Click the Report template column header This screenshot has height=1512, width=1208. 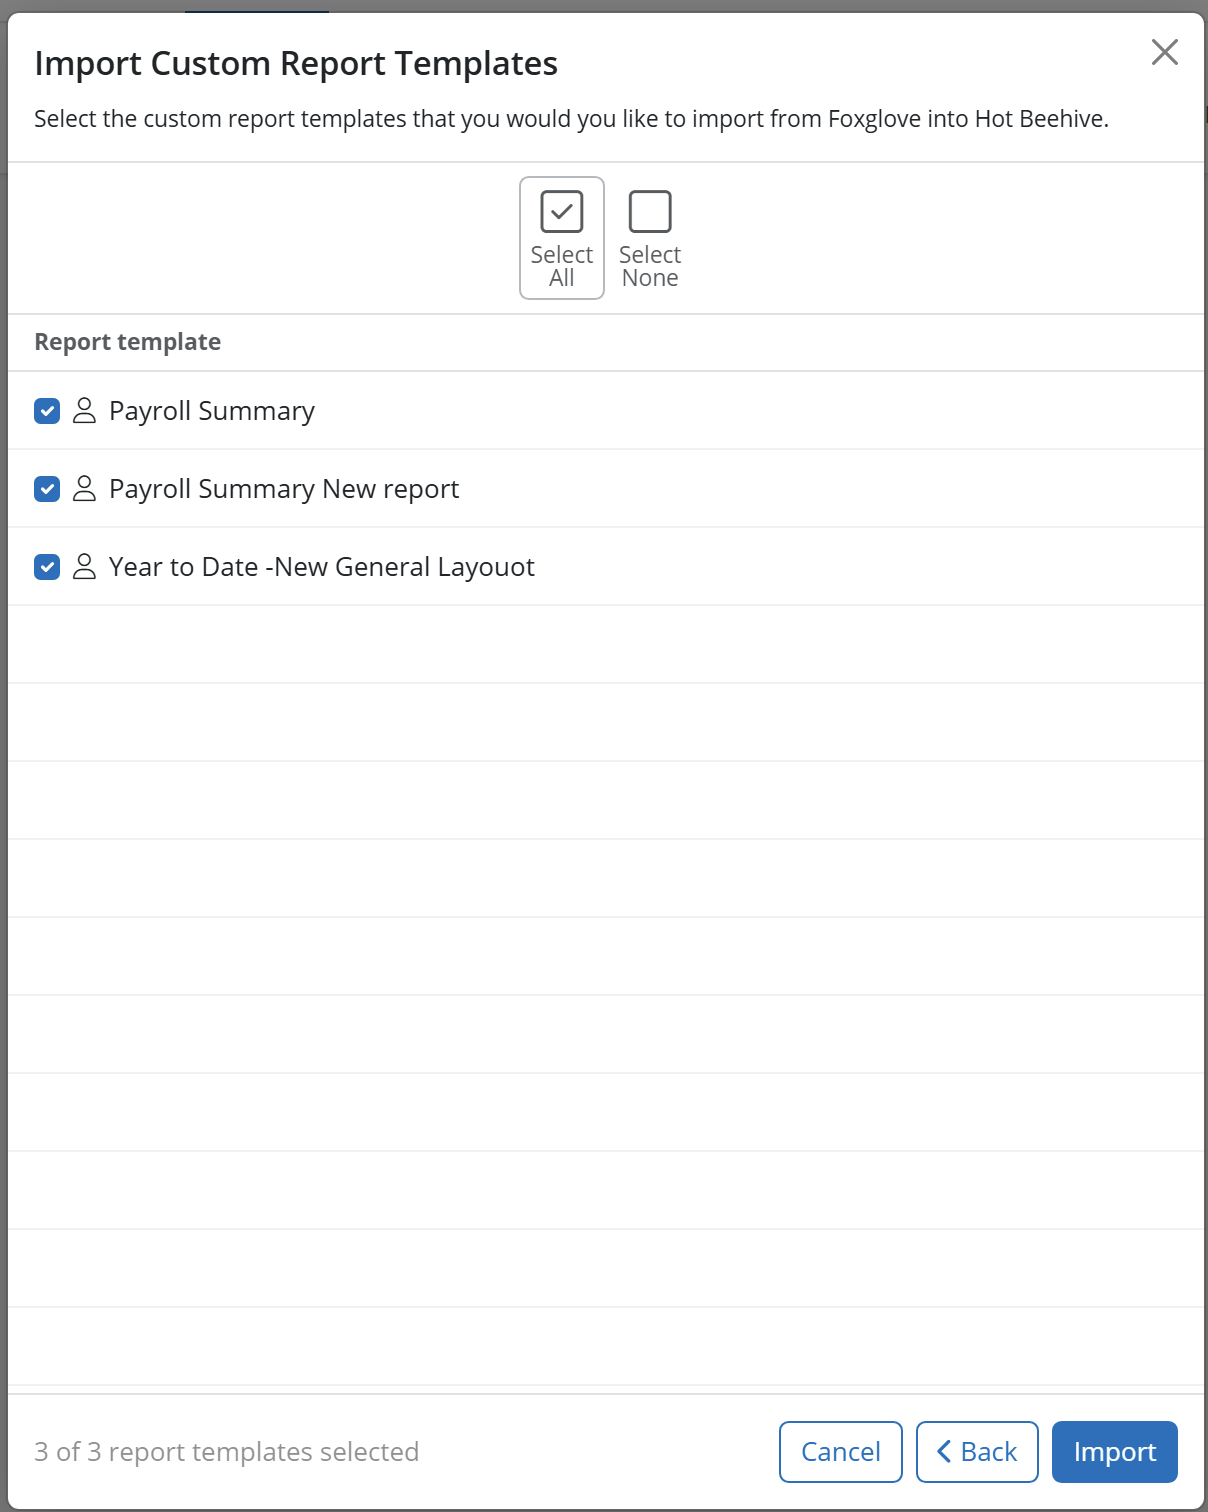coord(128,342)
